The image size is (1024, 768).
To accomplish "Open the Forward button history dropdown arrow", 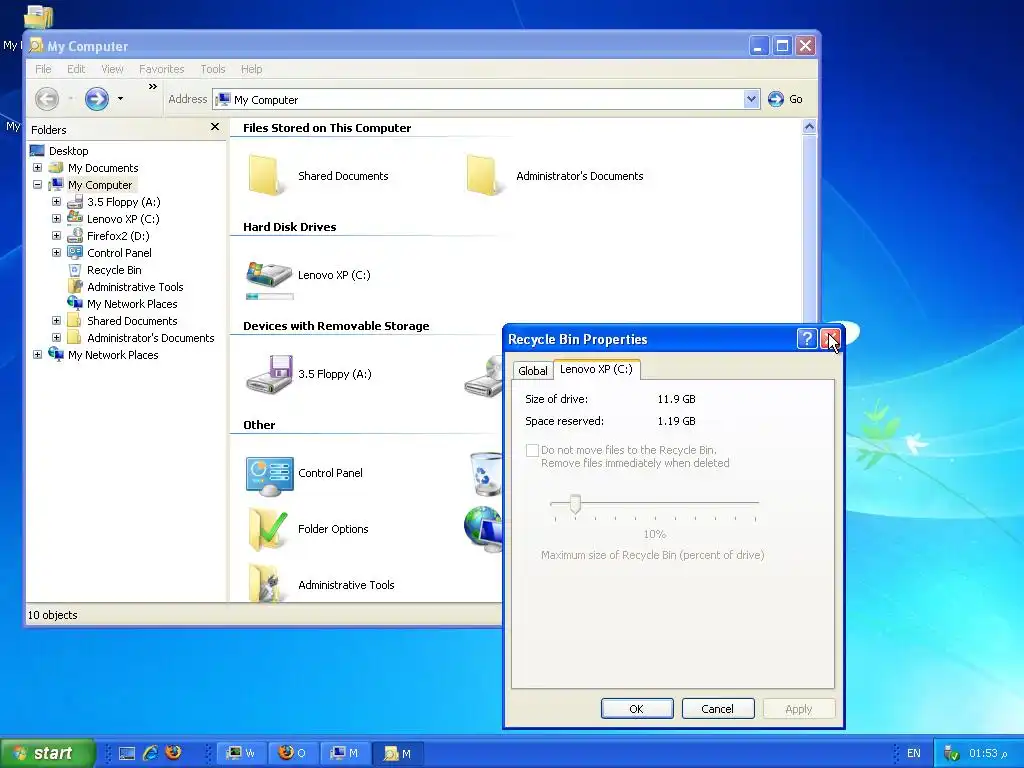I will click(120, 99).
